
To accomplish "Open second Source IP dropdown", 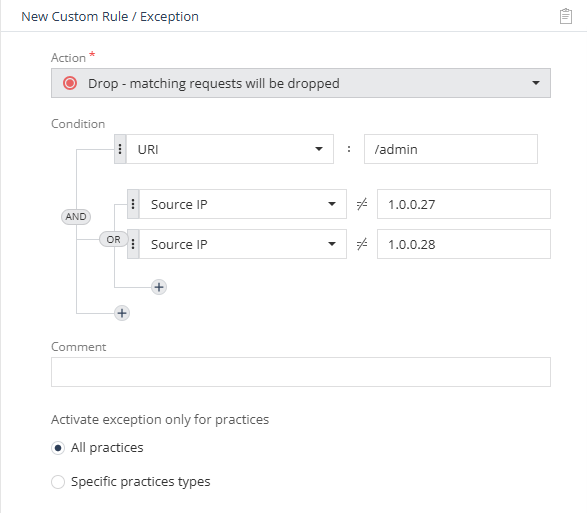I will click(x=243, y=244).
